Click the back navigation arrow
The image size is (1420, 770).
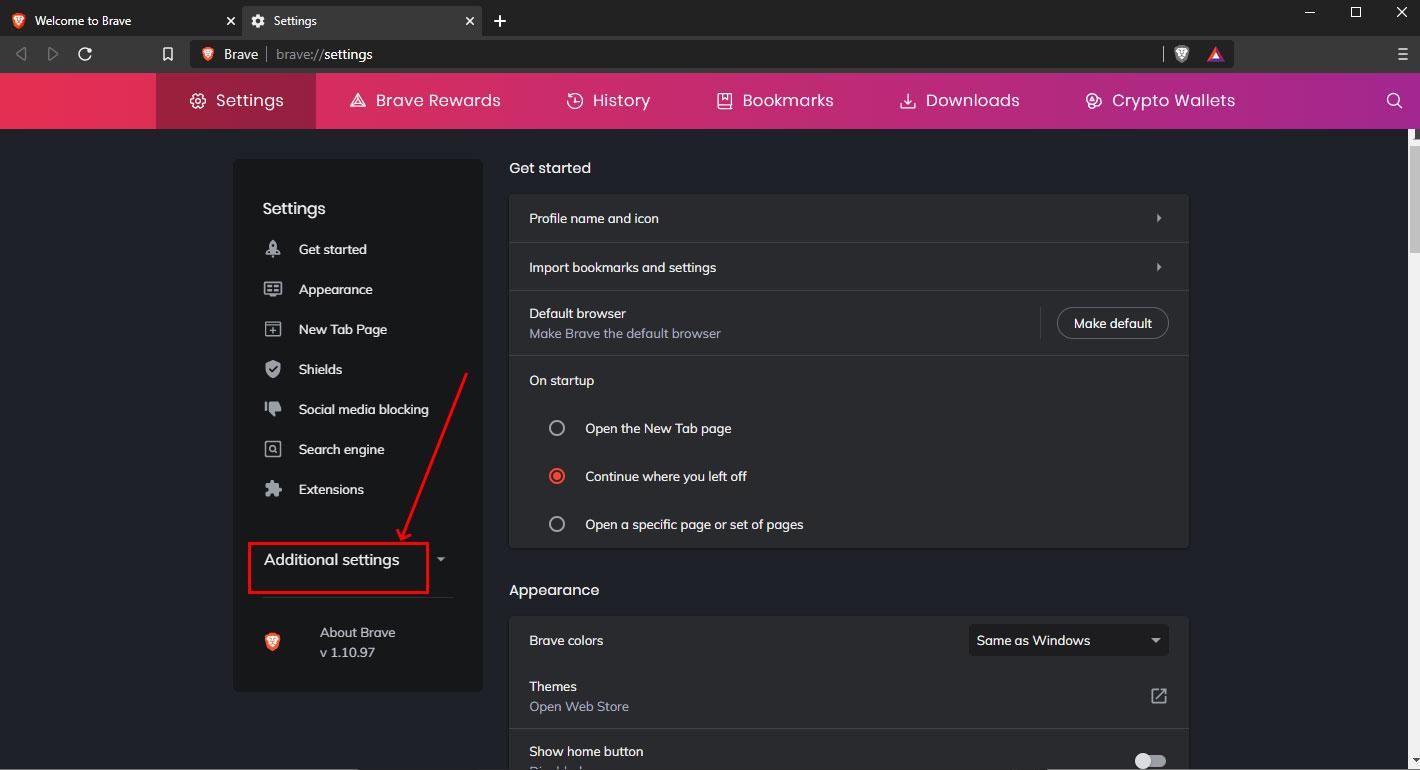[x=21, y=54]
